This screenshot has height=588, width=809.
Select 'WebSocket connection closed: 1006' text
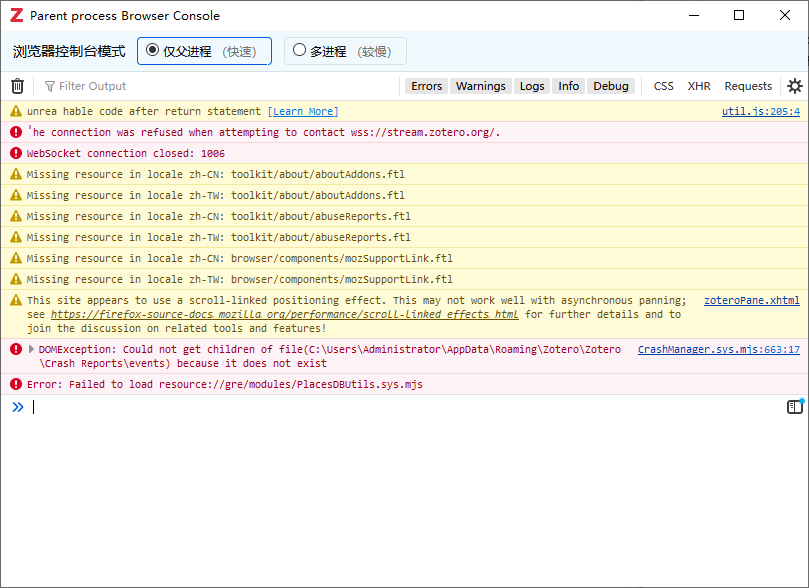[x=126, y=153]
